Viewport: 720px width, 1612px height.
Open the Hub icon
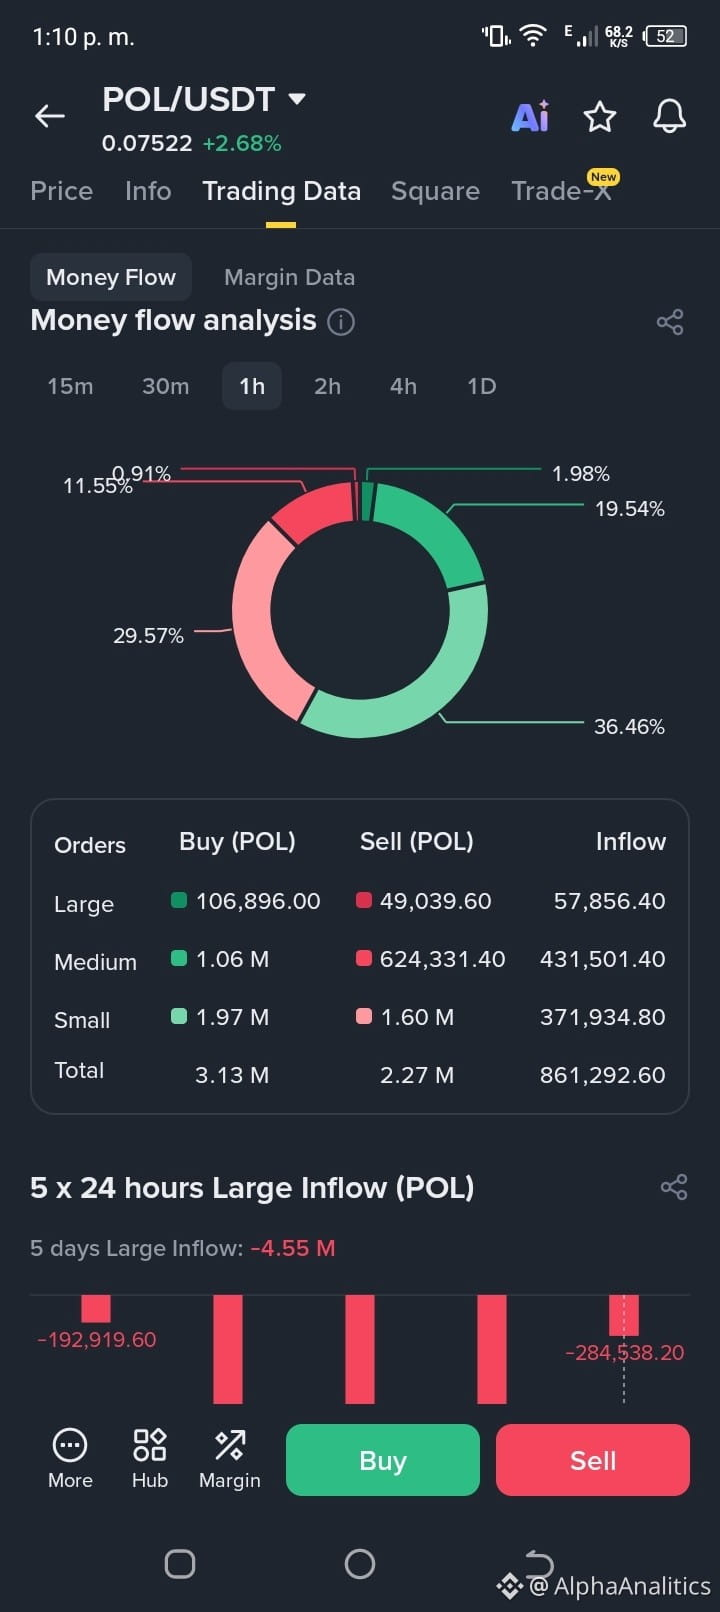pos(150,1459)
